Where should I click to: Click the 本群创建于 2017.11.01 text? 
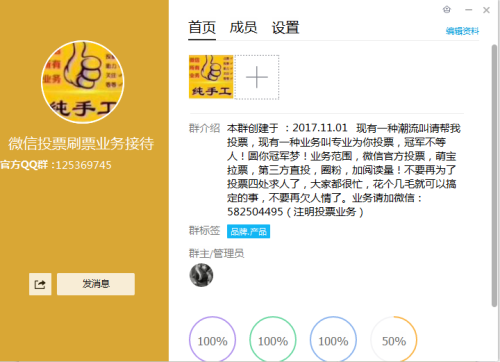click(287, 128)
